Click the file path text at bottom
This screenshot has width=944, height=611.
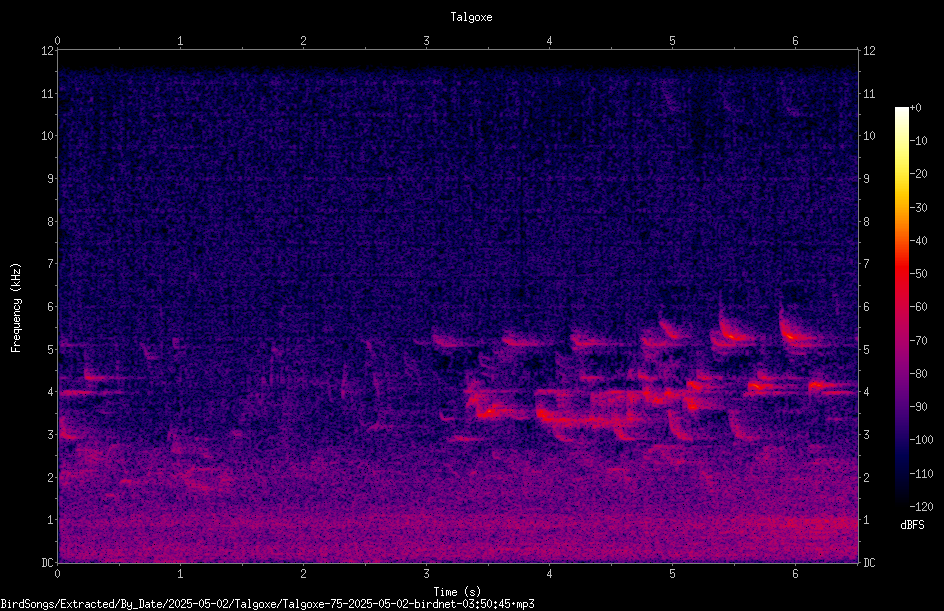(267, 604)
